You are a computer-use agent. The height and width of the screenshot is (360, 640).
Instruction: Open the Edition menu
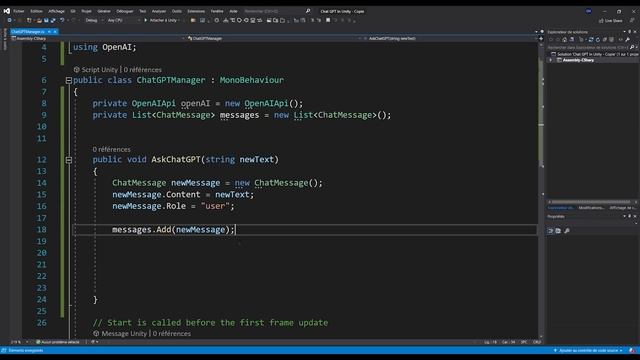pos(36,11)
